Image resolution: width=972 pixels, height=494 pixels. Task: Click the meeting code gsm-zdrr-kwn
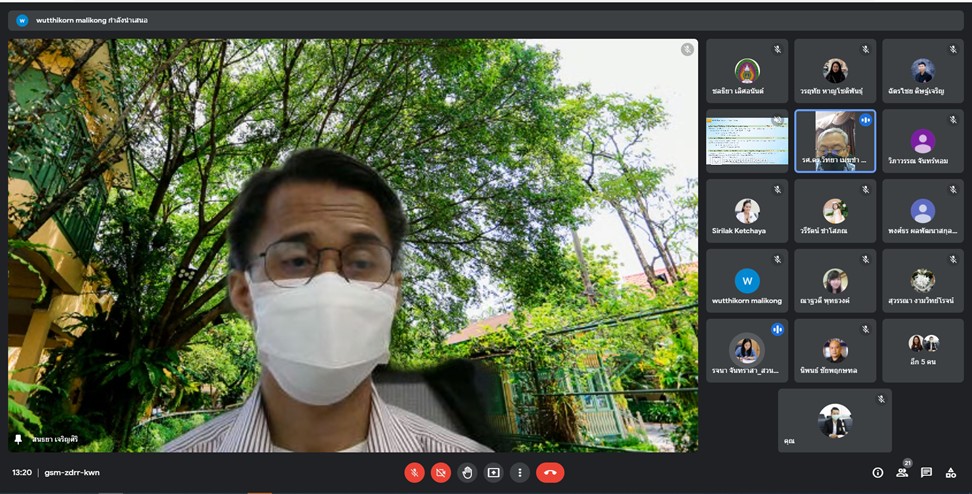70,472
